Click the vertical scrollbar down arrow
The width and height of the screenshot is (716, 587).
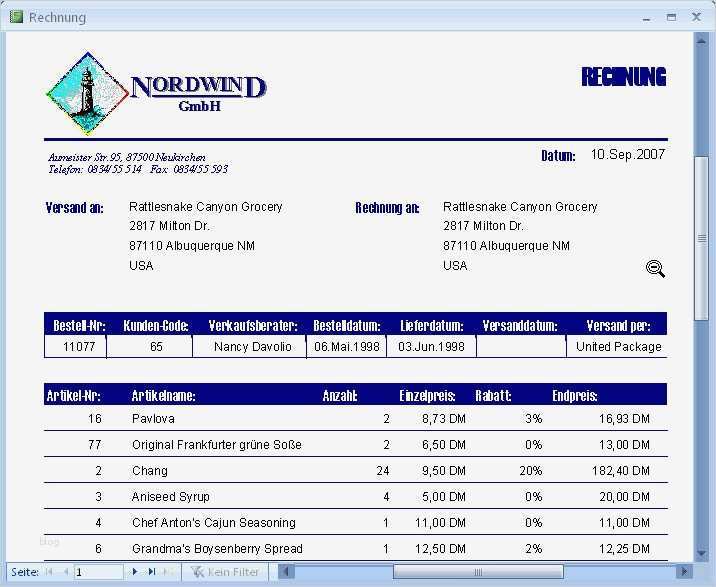701,554
